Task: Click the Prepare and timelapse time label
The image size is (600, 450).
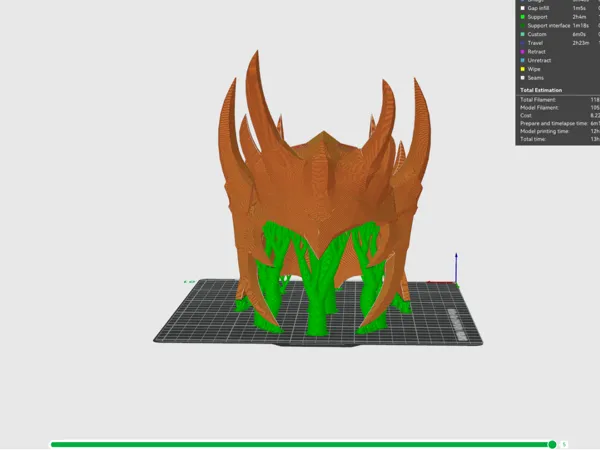Action: tap(554, 124)
